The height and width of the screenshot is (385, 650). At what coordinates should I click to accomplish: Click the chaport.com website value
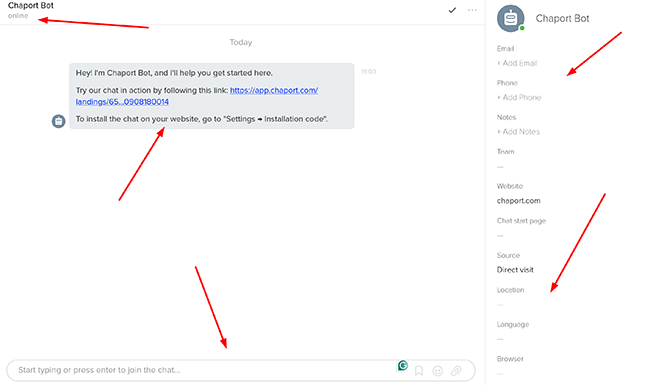(519, 201)
